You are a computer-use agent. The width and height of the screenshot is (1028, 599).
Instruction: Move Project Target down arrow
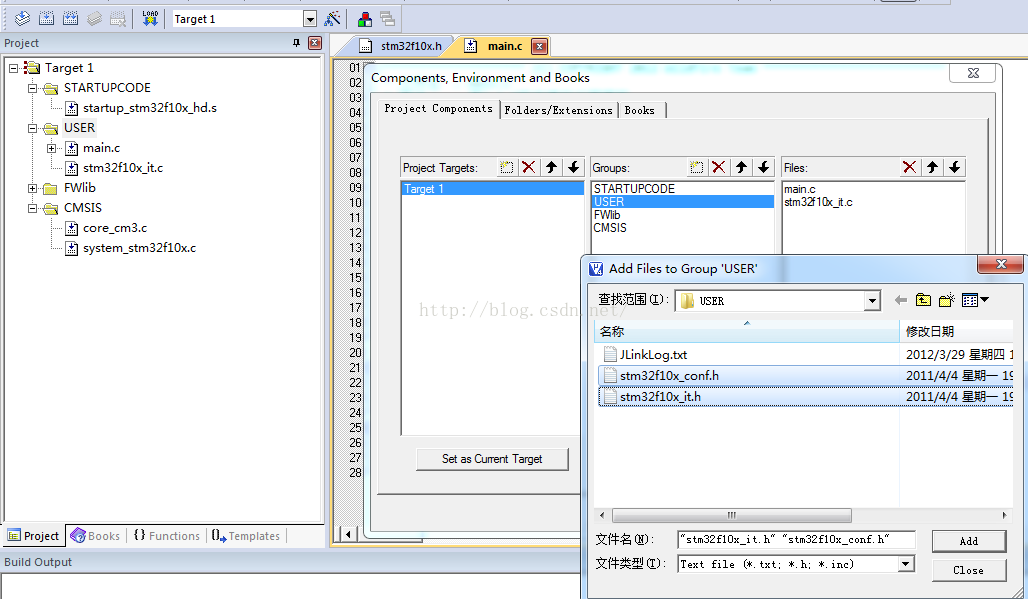pyautogui.click(x=574, y=167)
